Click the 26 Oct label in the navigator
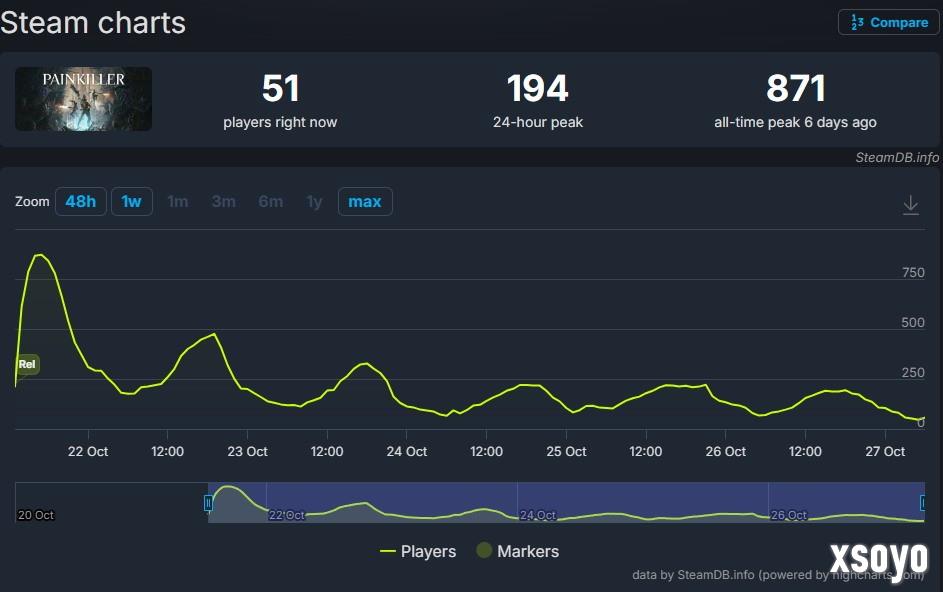The height and width of the screenshot is (592, 943). click(787, 515)
